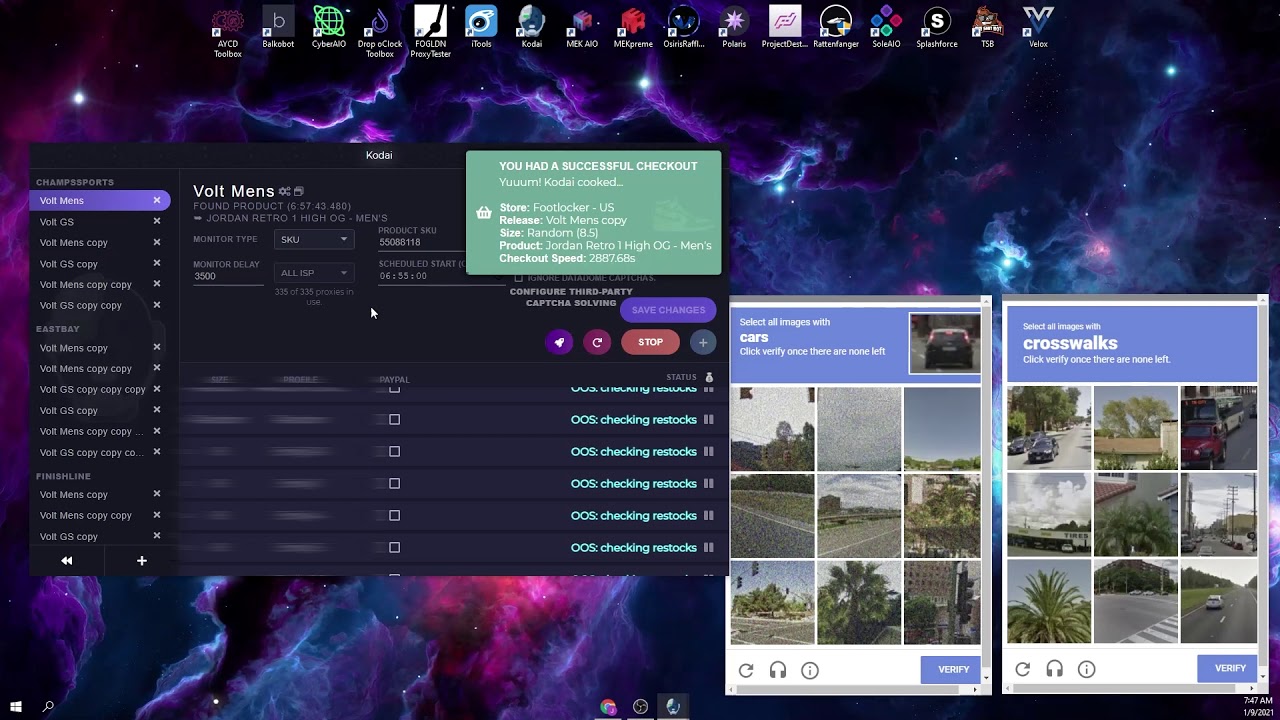
Task: Click the plus add task icon beside STOP
Action: [703, 342]
